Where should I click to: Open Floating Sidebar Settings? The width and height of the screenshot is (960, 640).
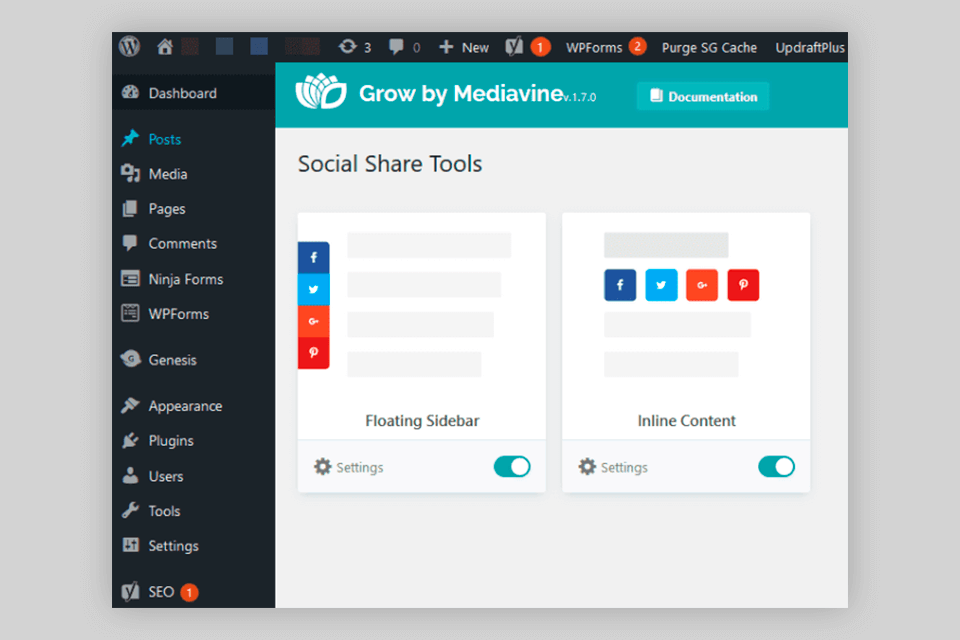point(349,467)
